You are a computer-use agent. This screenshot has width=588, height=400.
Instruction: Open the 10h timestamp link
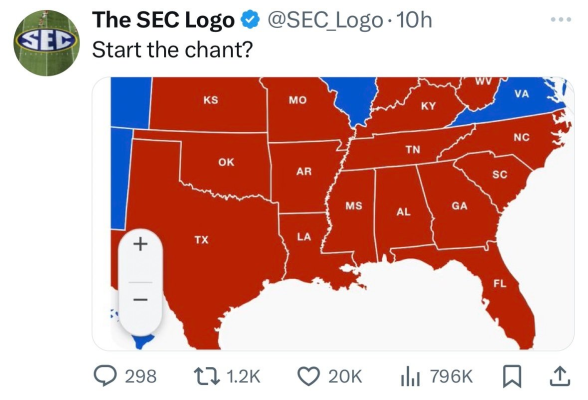[x=414, y=20]
